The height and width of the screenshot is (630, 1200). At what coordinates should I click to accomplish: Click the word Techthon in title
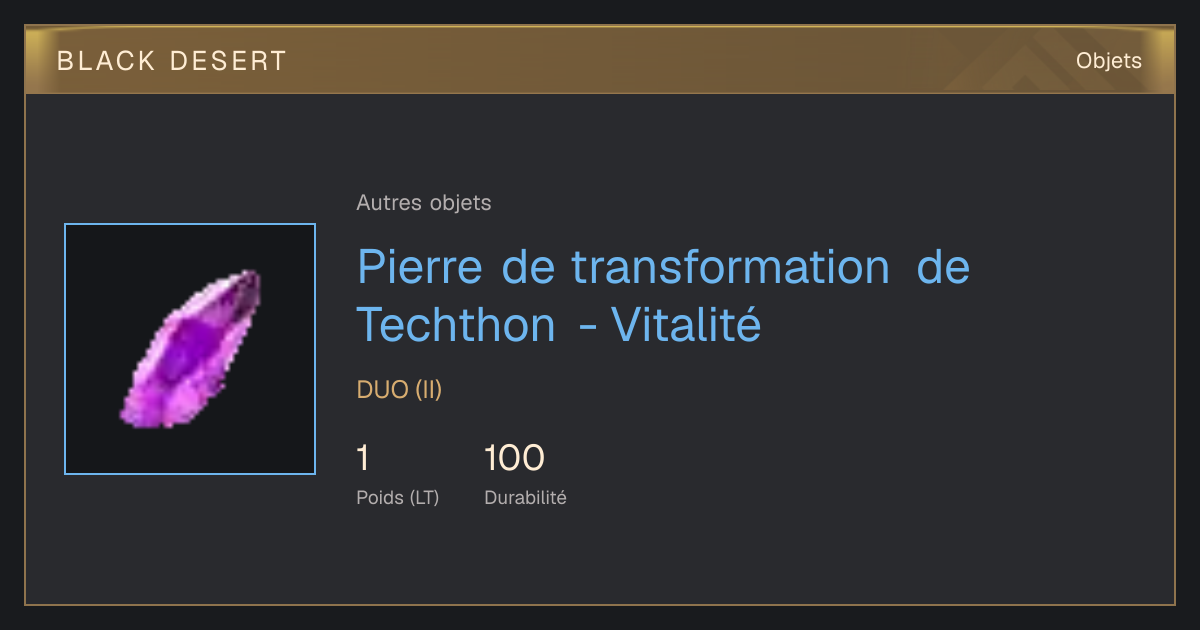coord(456,324)
